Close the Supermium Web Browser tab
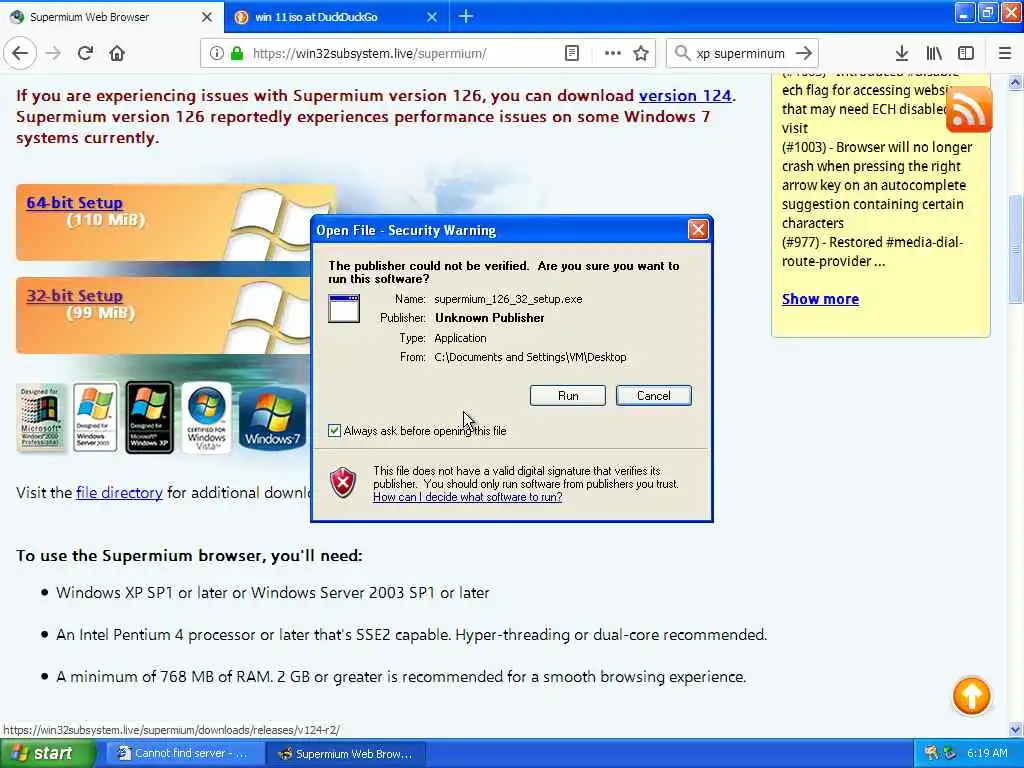The image size is (1024, 768). [x=206, y=17]
